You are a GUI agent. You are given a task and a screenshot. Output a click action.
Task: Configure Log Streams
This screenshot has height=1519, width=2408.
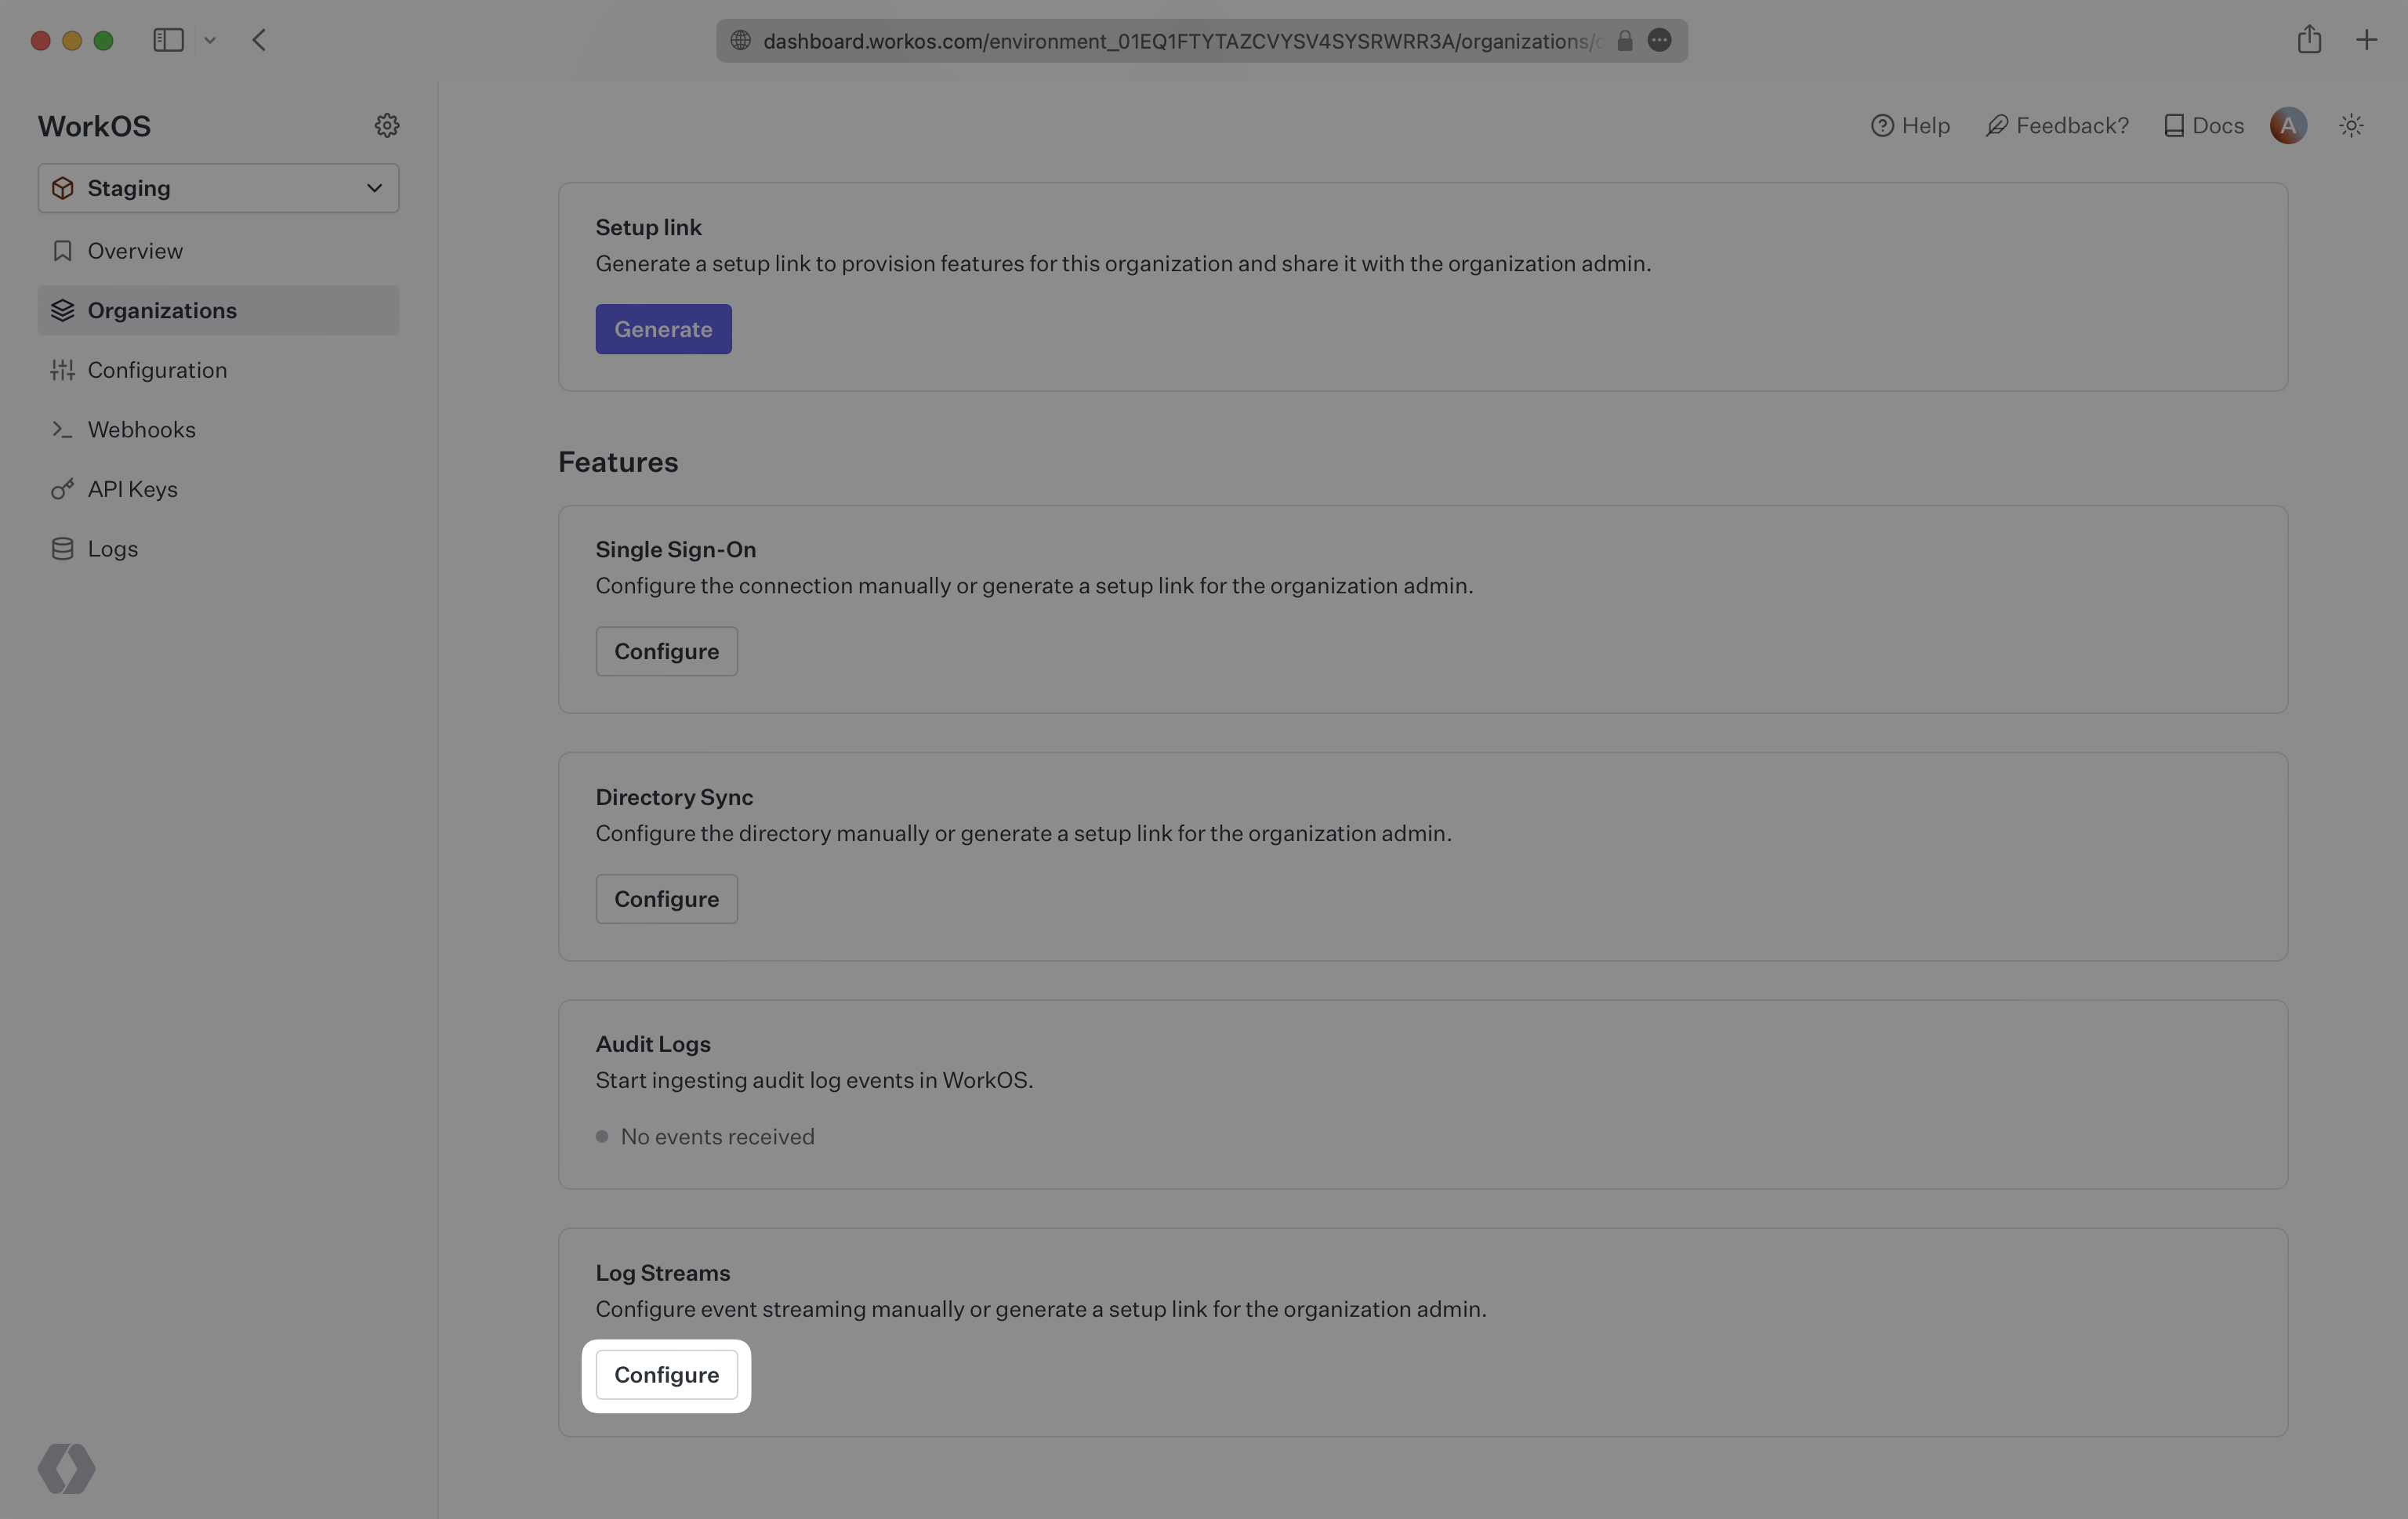click(x=666, y=1375)
